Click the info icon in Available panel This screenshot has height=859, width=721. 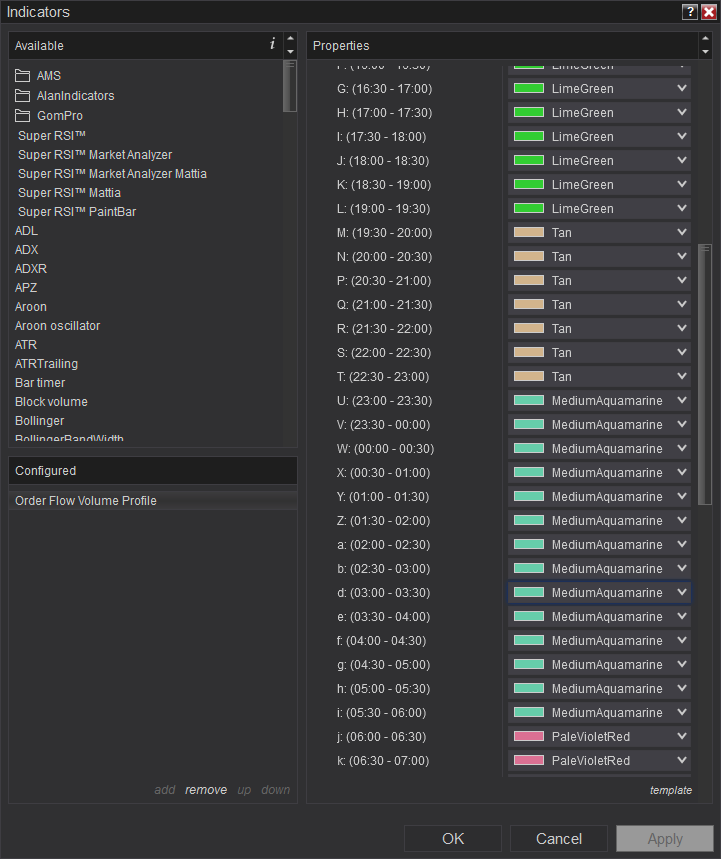272,44
